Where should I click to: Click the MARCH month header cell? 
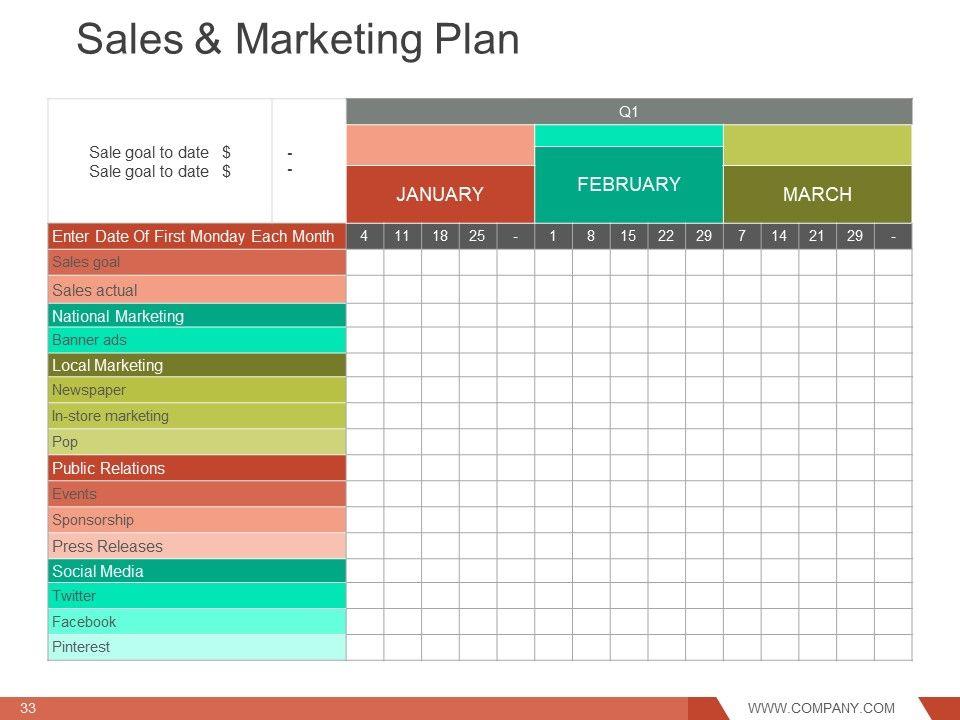point(817,194)
